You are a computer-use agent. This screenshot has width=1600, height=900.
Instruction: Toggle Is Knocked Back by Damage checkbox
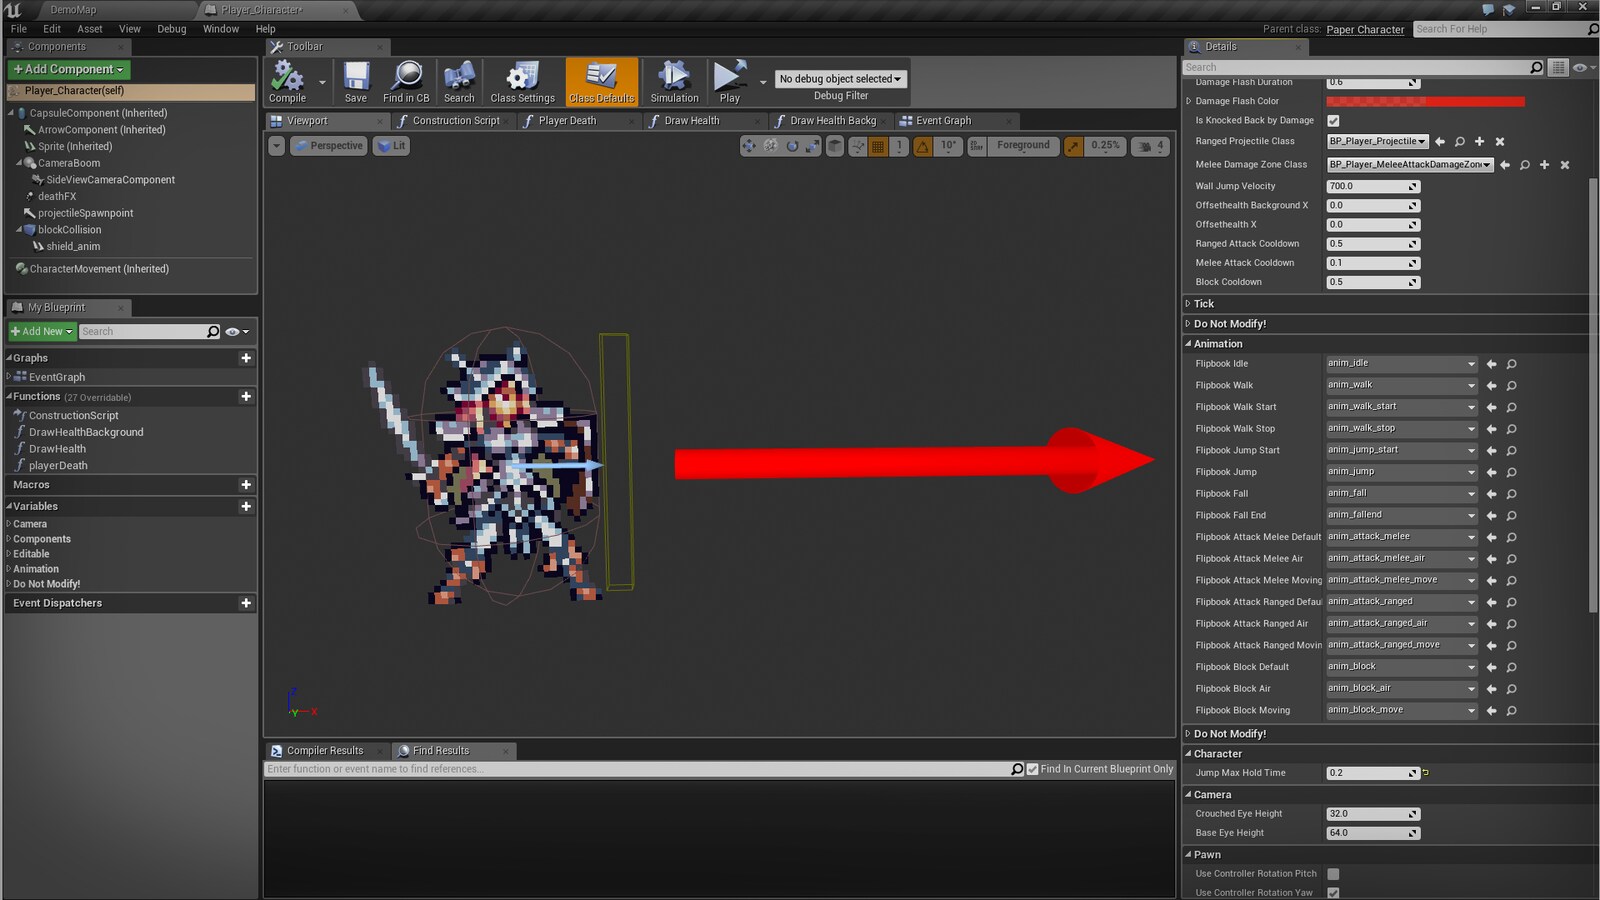1333,121
